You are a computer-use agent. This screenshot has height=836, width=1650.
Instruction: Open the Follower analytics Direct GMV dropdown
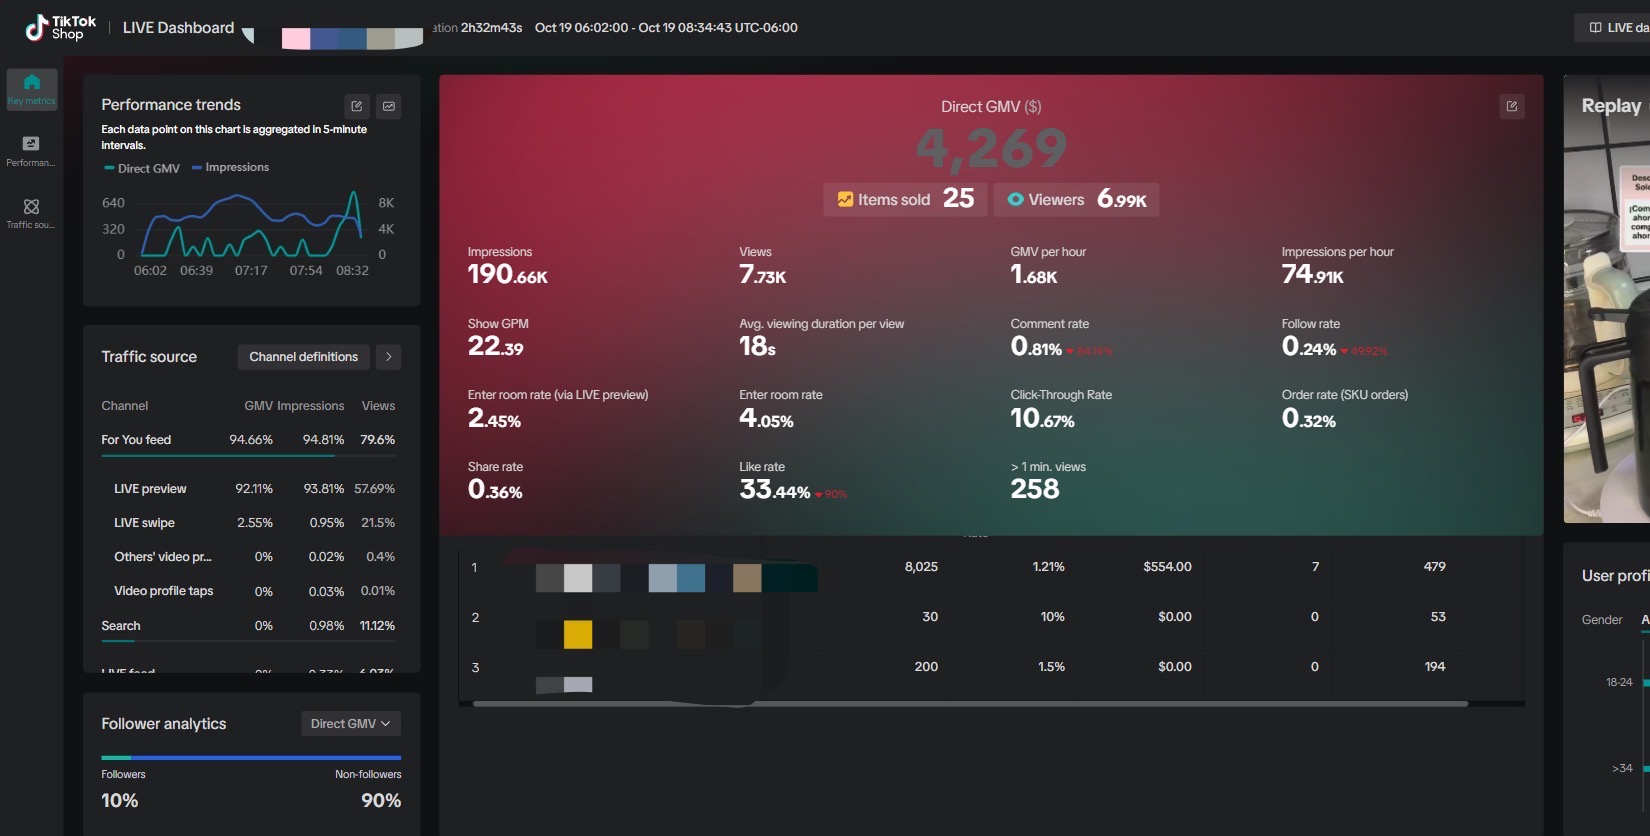click(x=350, y=724)
